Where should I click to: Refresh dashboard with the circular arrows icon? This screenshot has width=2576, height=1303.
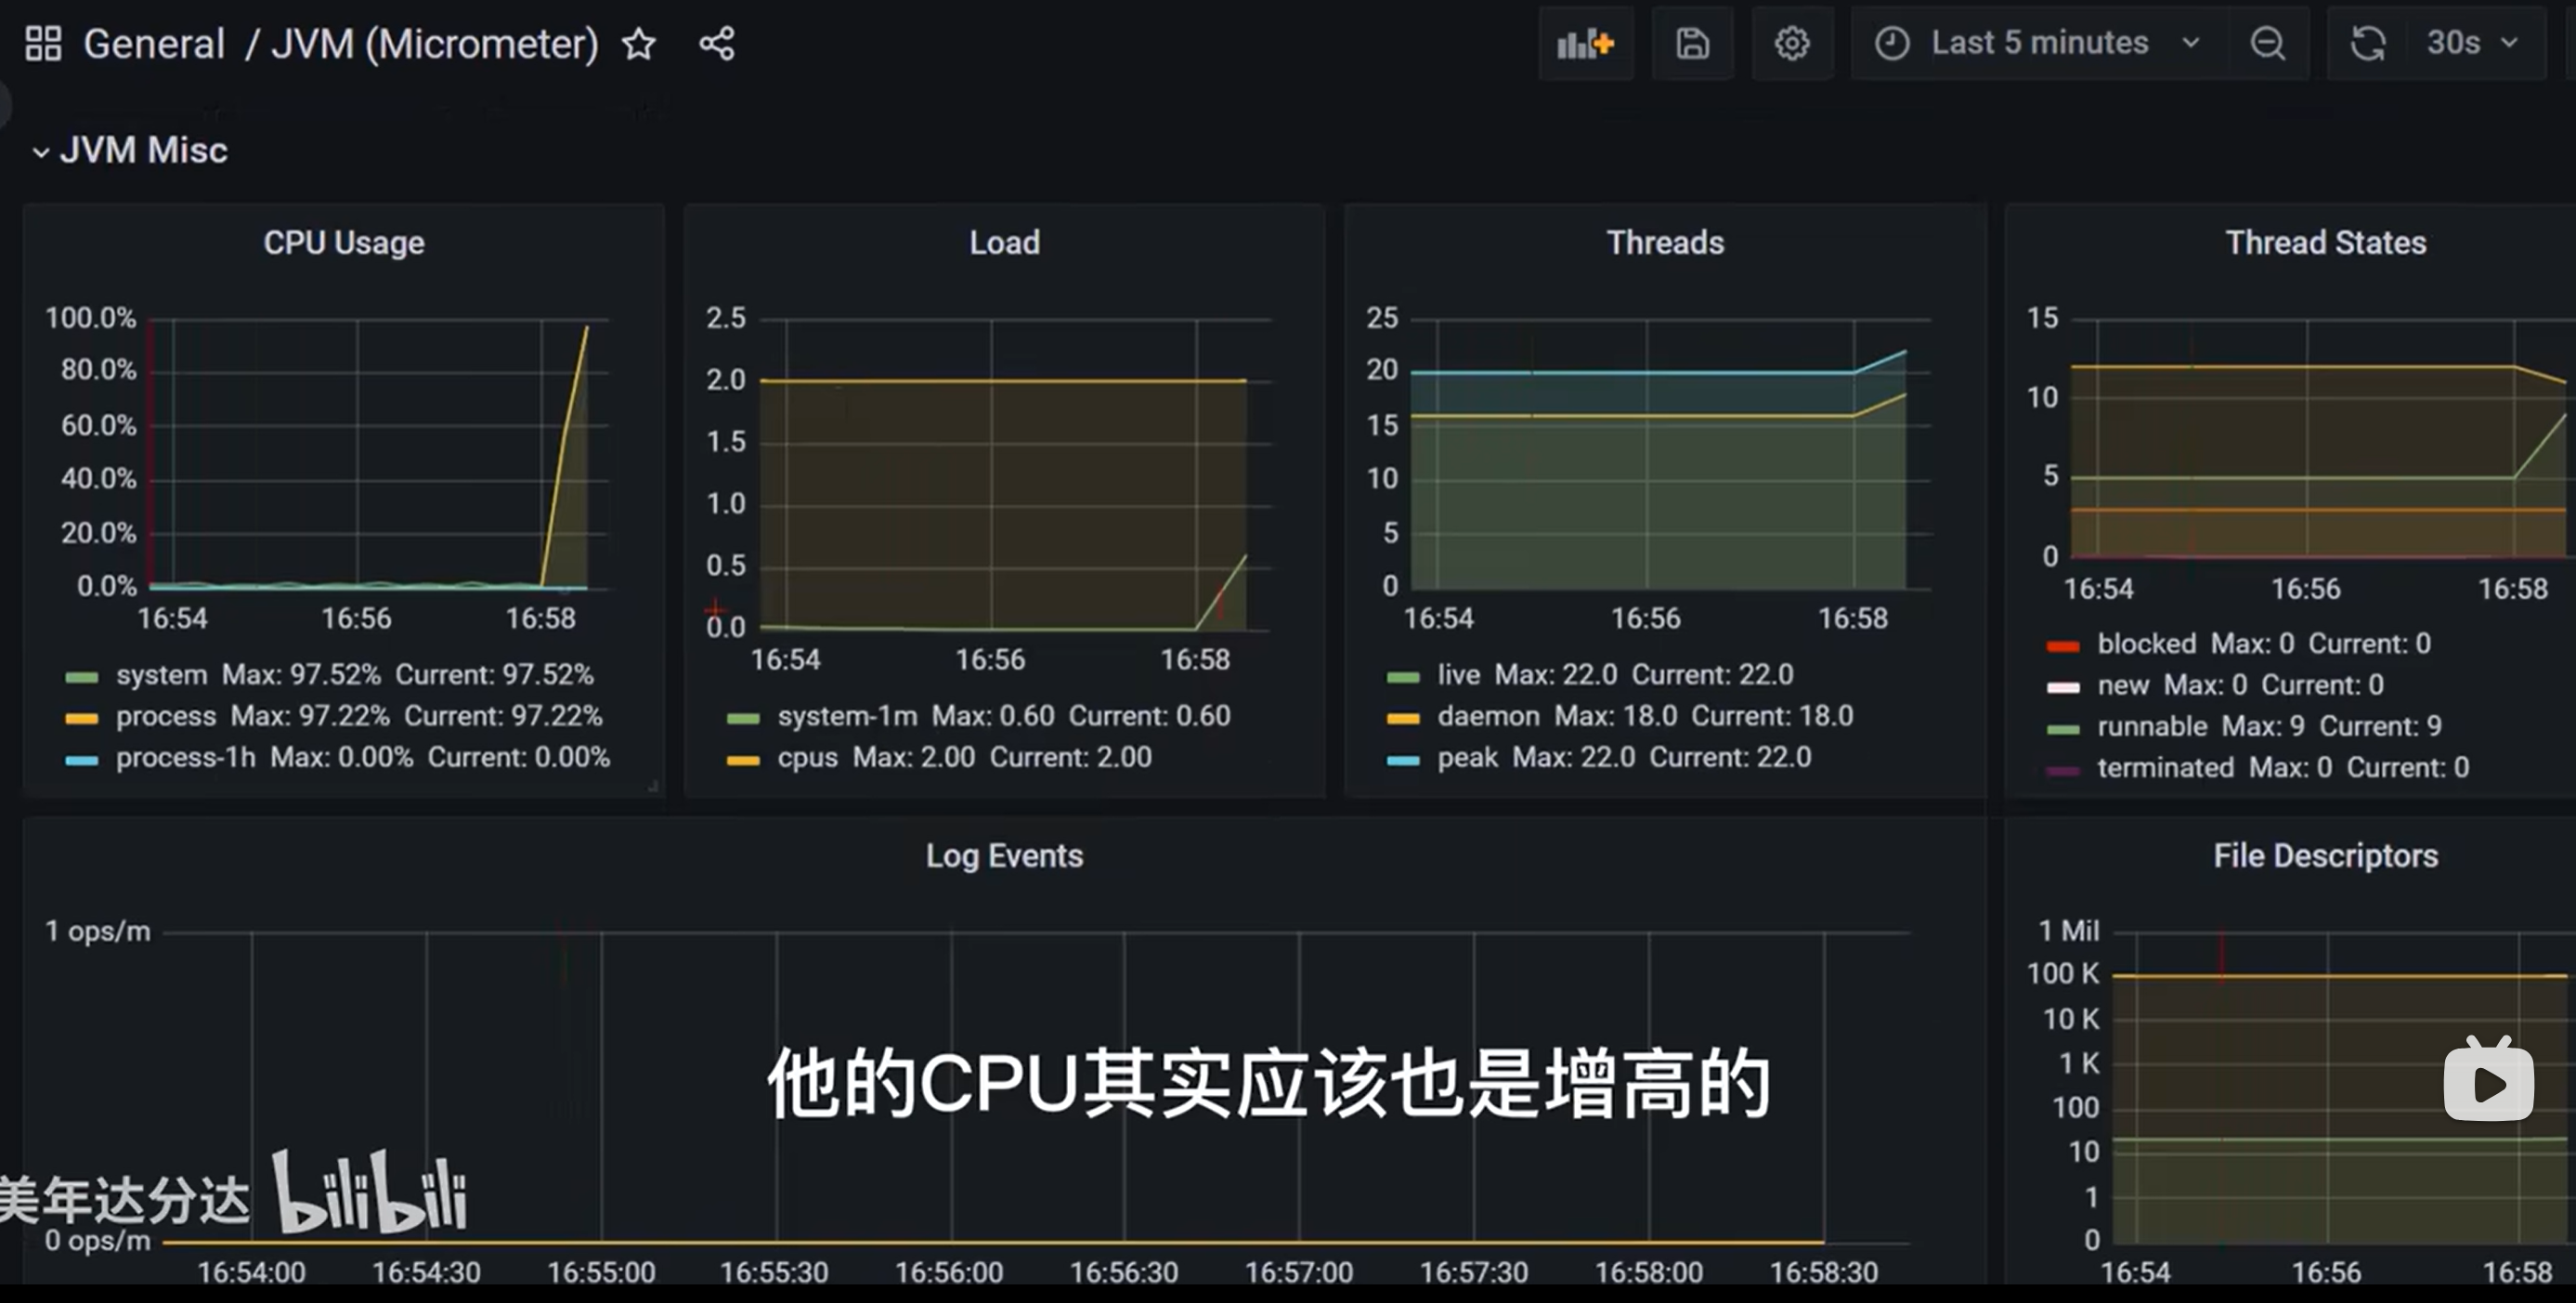(x=2367, y=43)
